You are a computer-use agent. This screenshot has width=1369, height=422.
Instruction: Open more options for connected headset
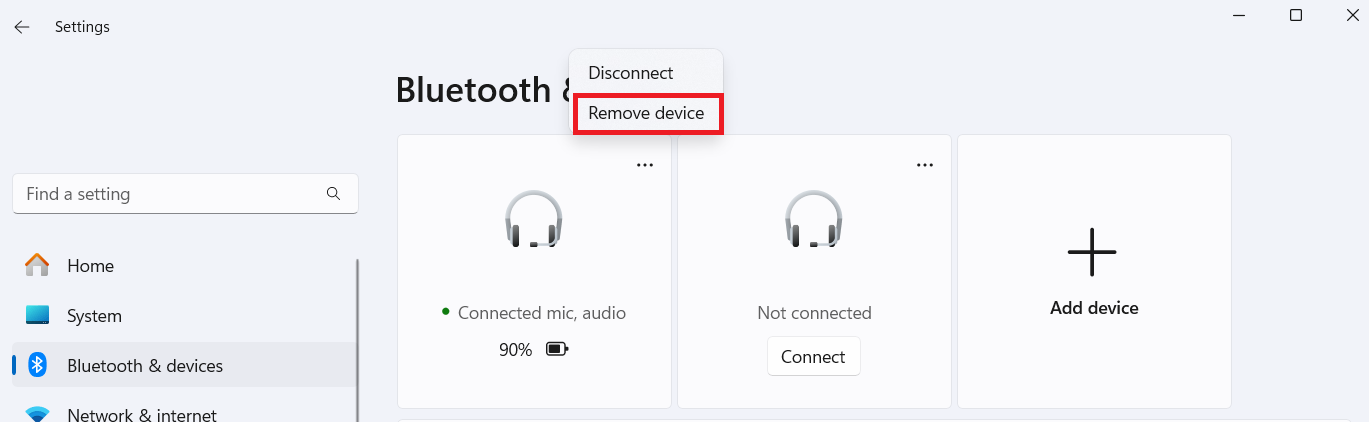coord(645,165)
